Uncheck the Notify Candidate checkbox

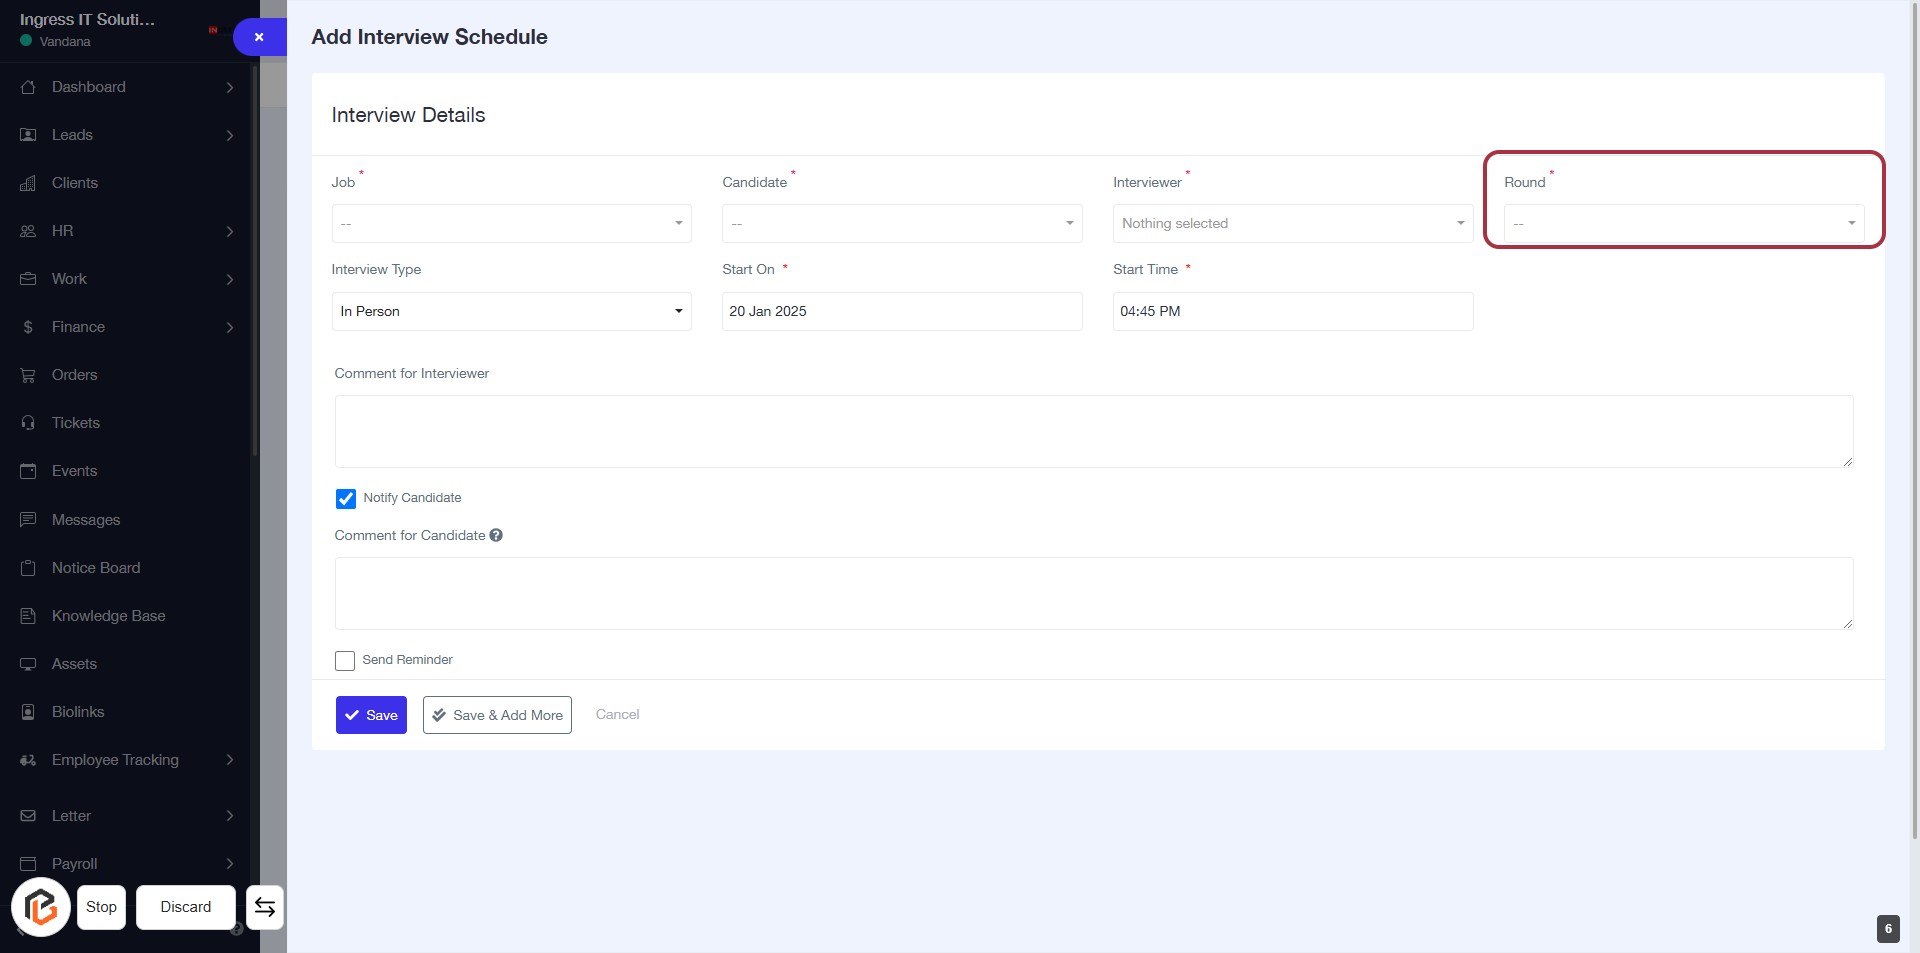pyautogui.click(x=346, y=498)
